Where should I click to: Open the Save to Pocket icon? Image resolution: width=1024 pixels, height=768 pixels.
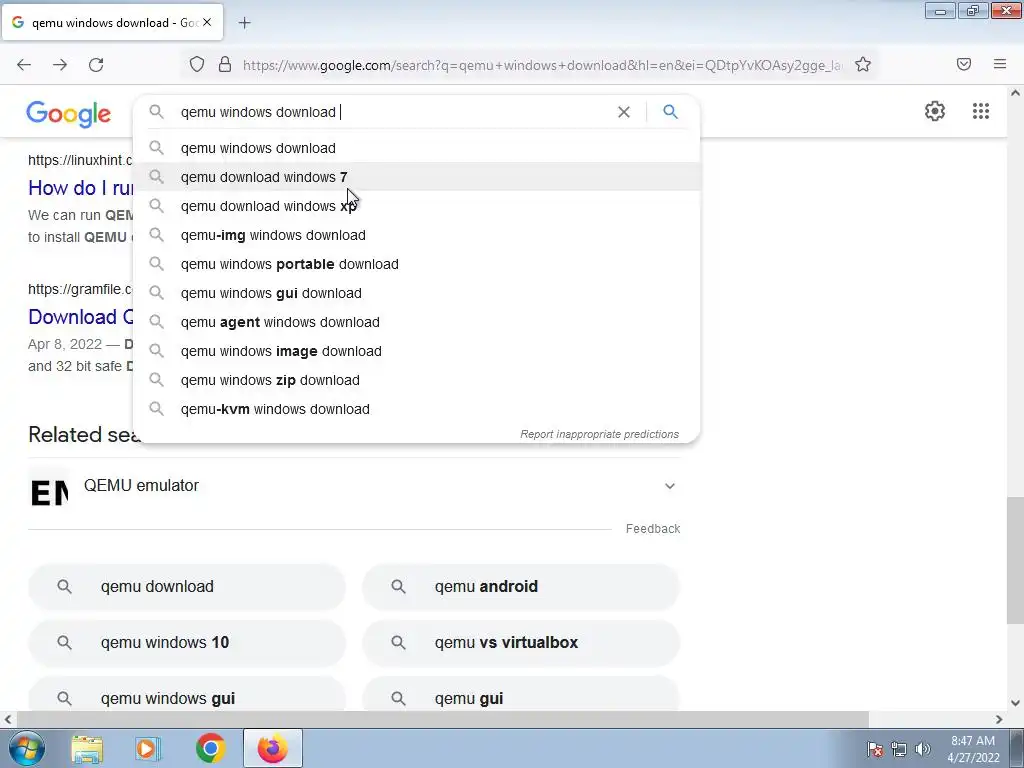click(x=964, y=64)
